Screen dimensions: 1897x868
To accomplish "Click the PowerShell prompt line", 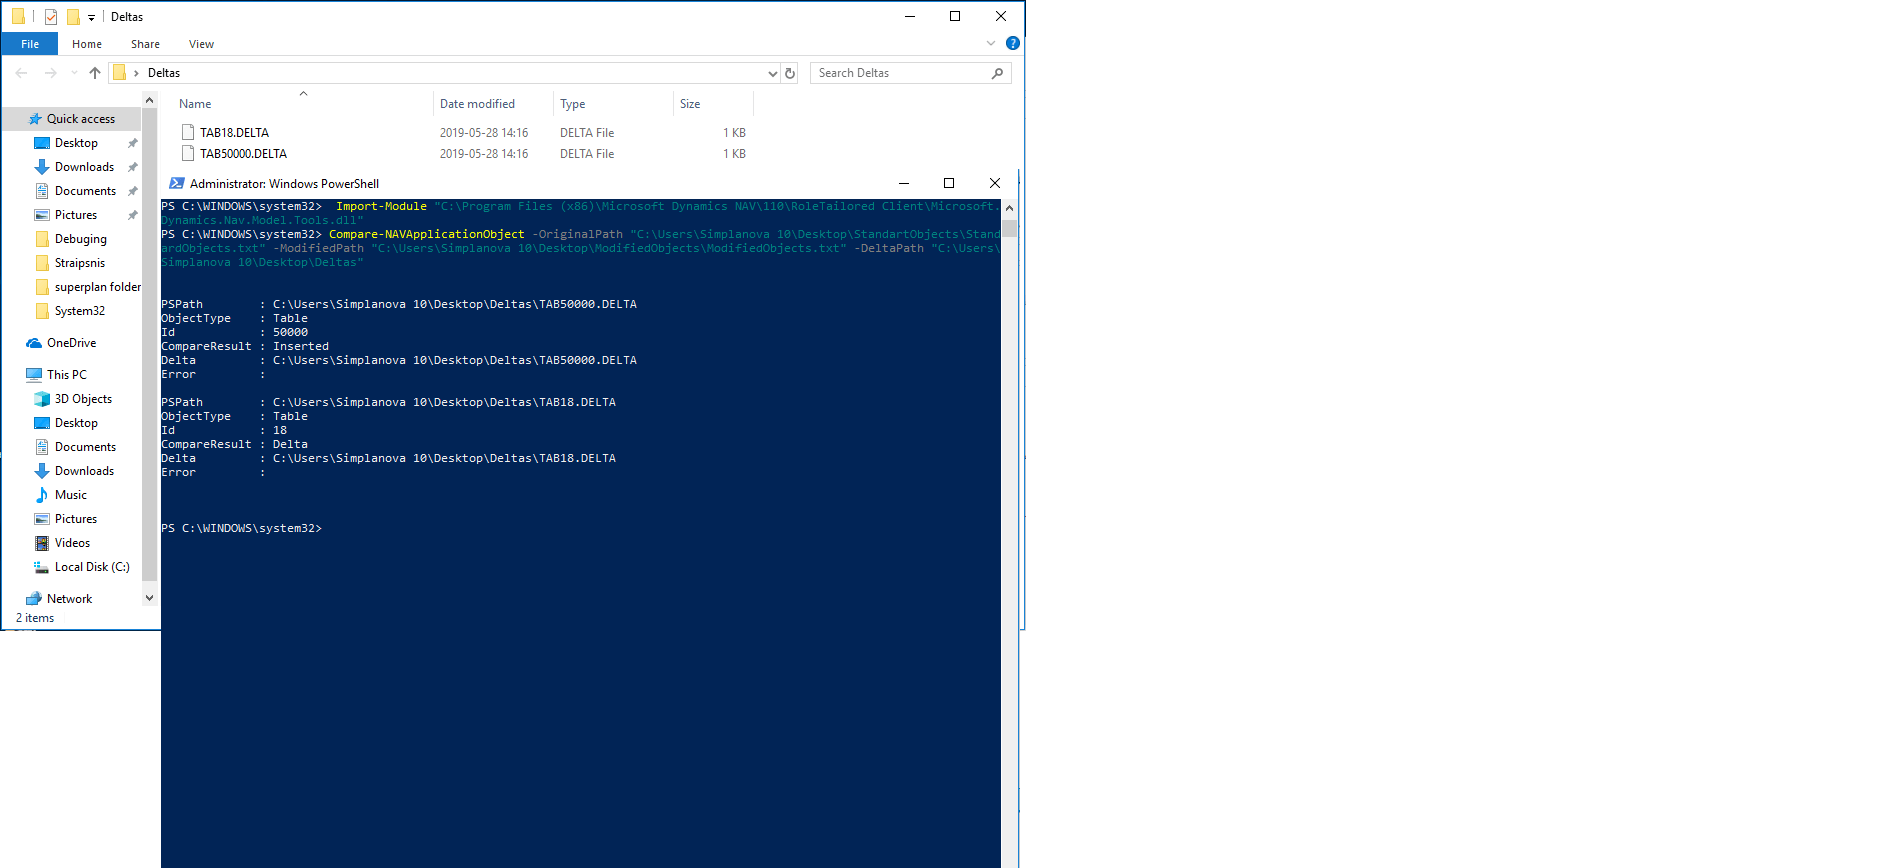I will (241, 528).
